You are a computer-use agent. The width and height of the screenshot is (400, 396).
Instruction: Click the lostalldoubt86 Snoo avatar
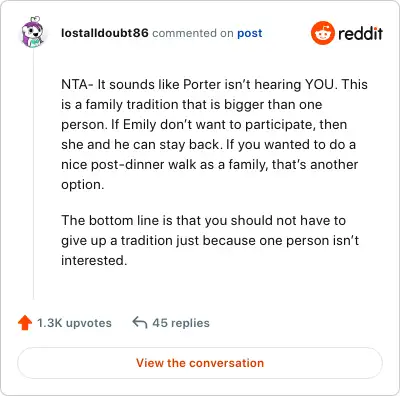(33, 32)
